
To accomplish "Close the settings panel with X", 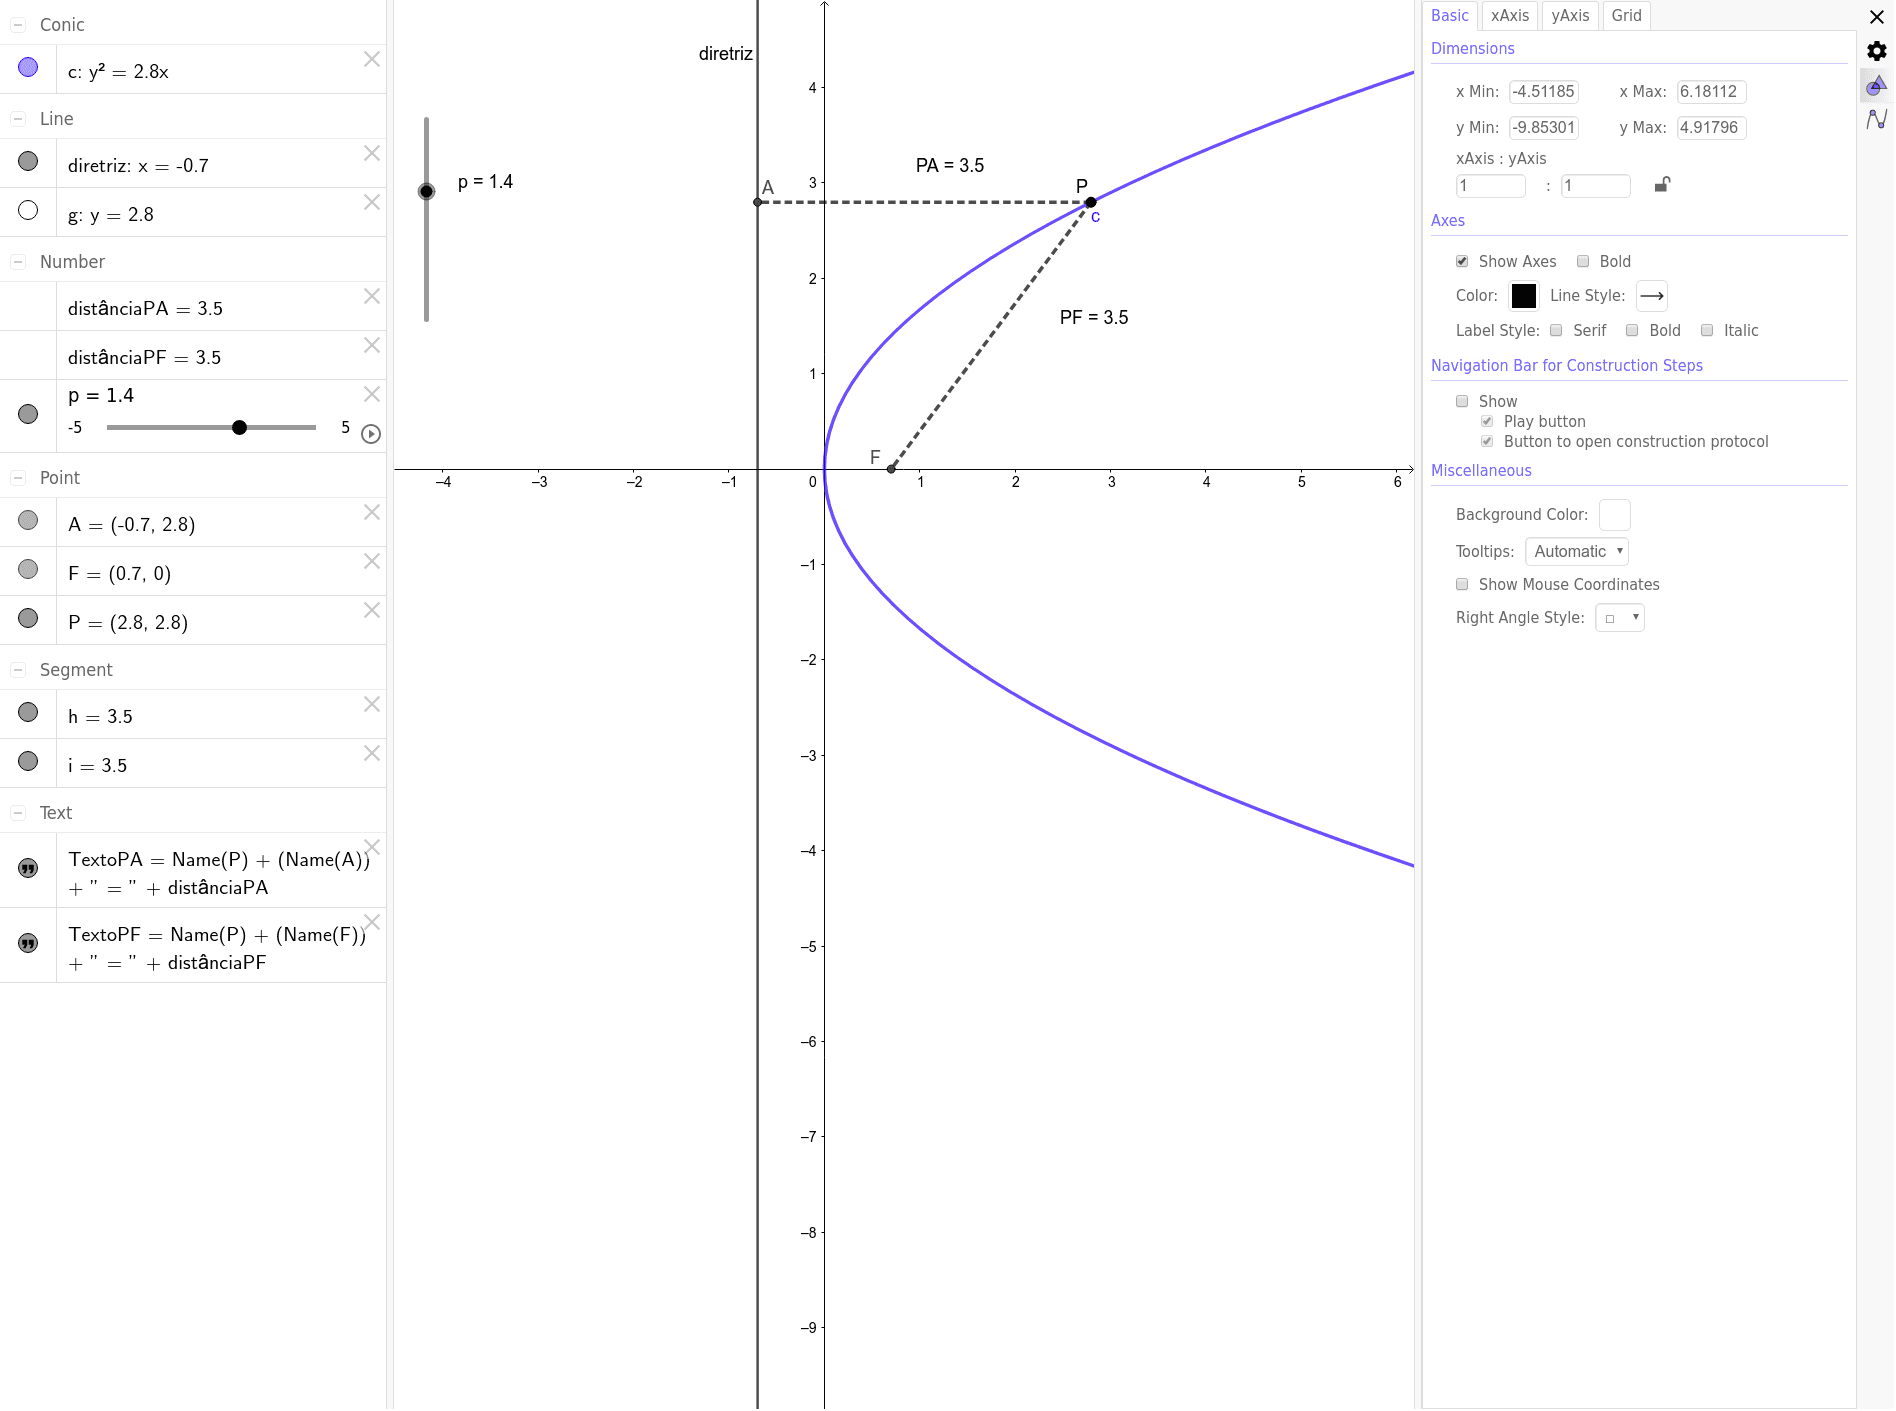I will pyautogui.click(x=1877, y=16).
